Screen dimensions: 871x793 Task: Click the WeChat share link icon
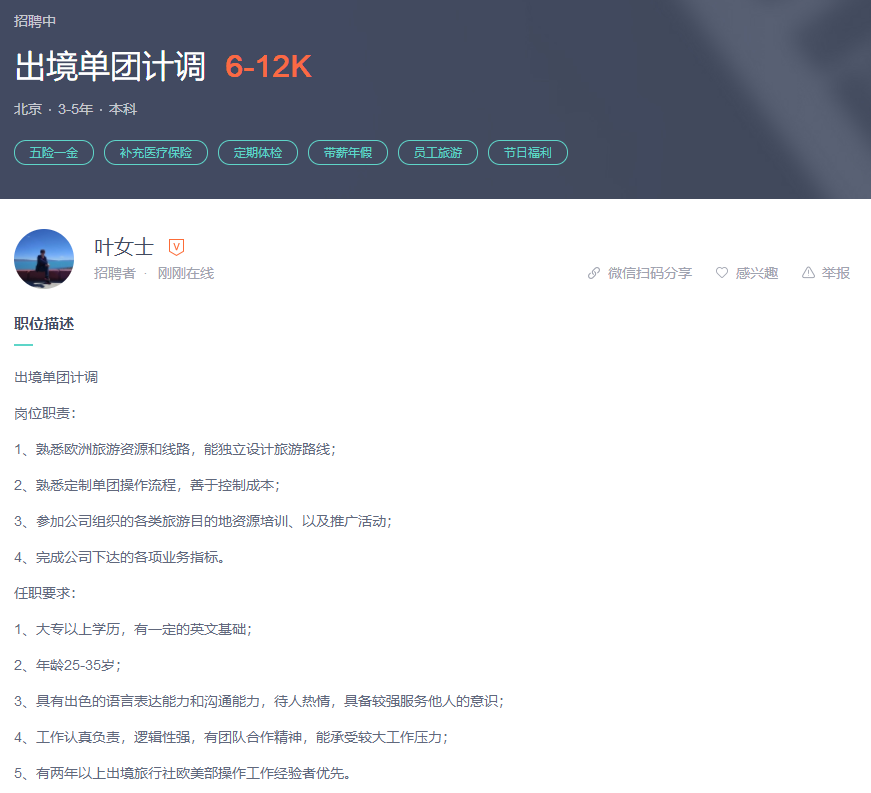tap(594, 273)
